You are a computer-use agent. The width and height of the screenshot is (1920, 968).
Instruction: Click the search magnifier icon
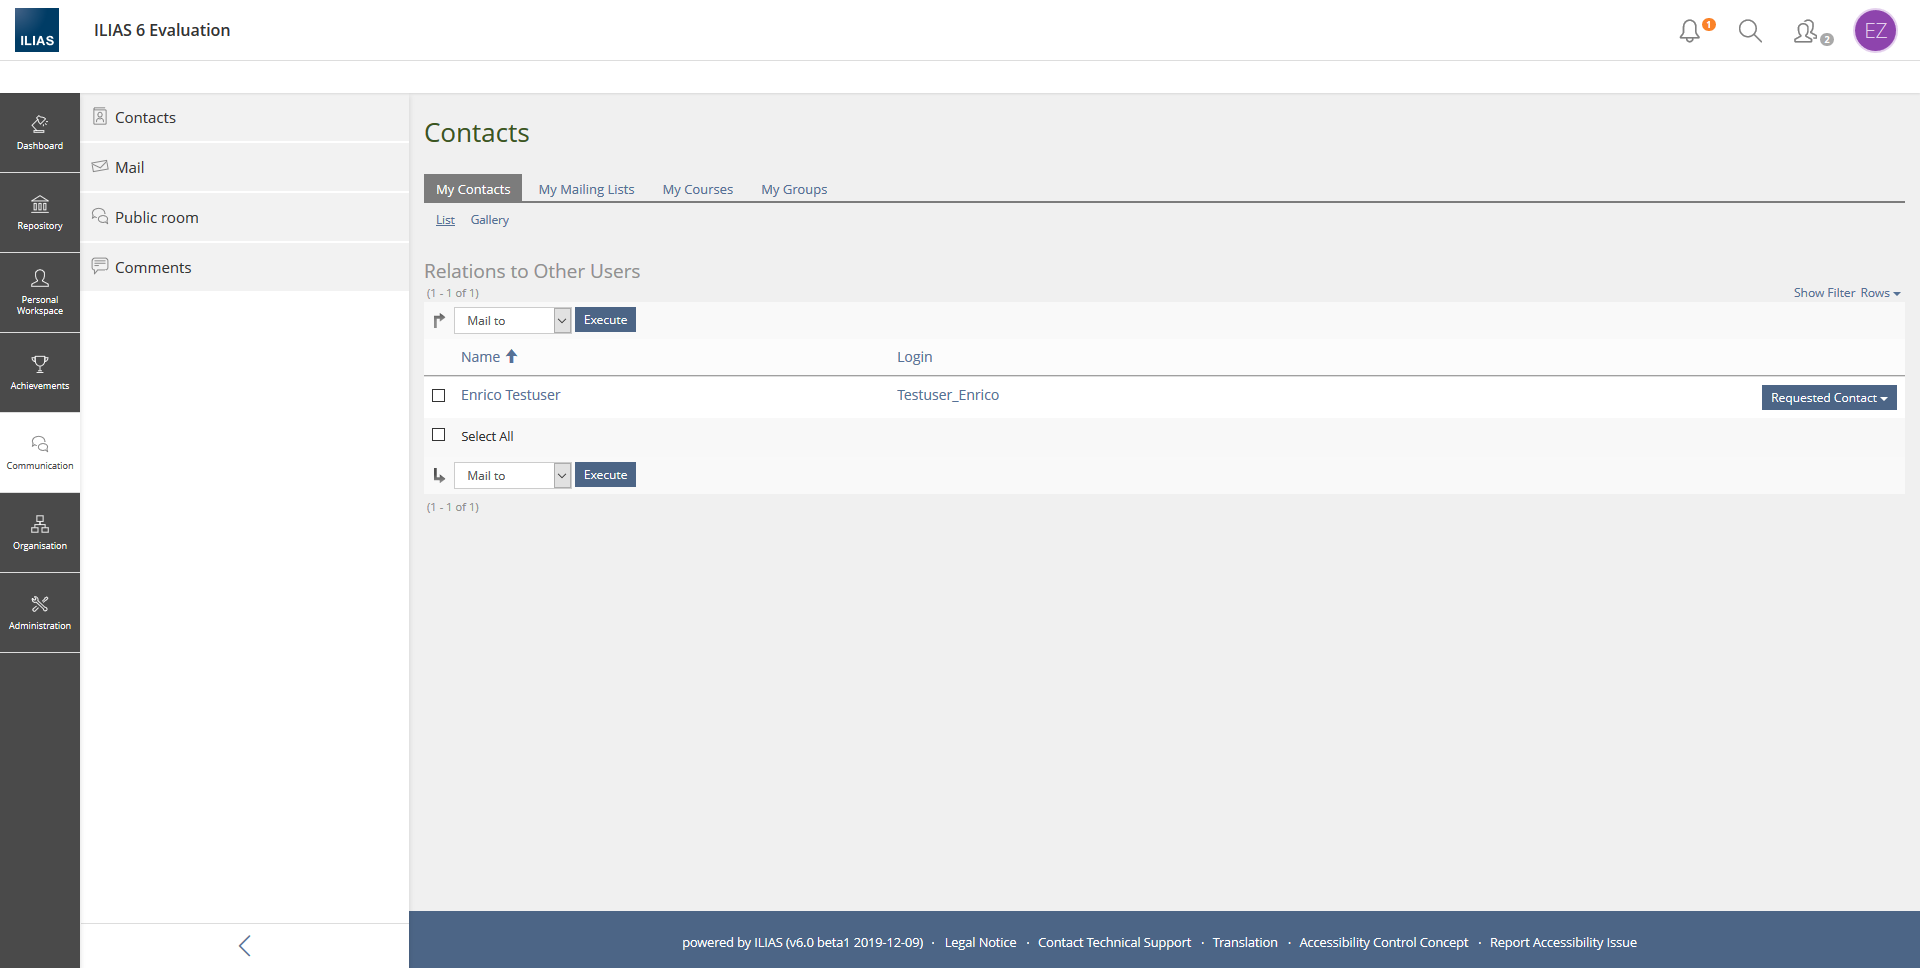point(1750,31)
